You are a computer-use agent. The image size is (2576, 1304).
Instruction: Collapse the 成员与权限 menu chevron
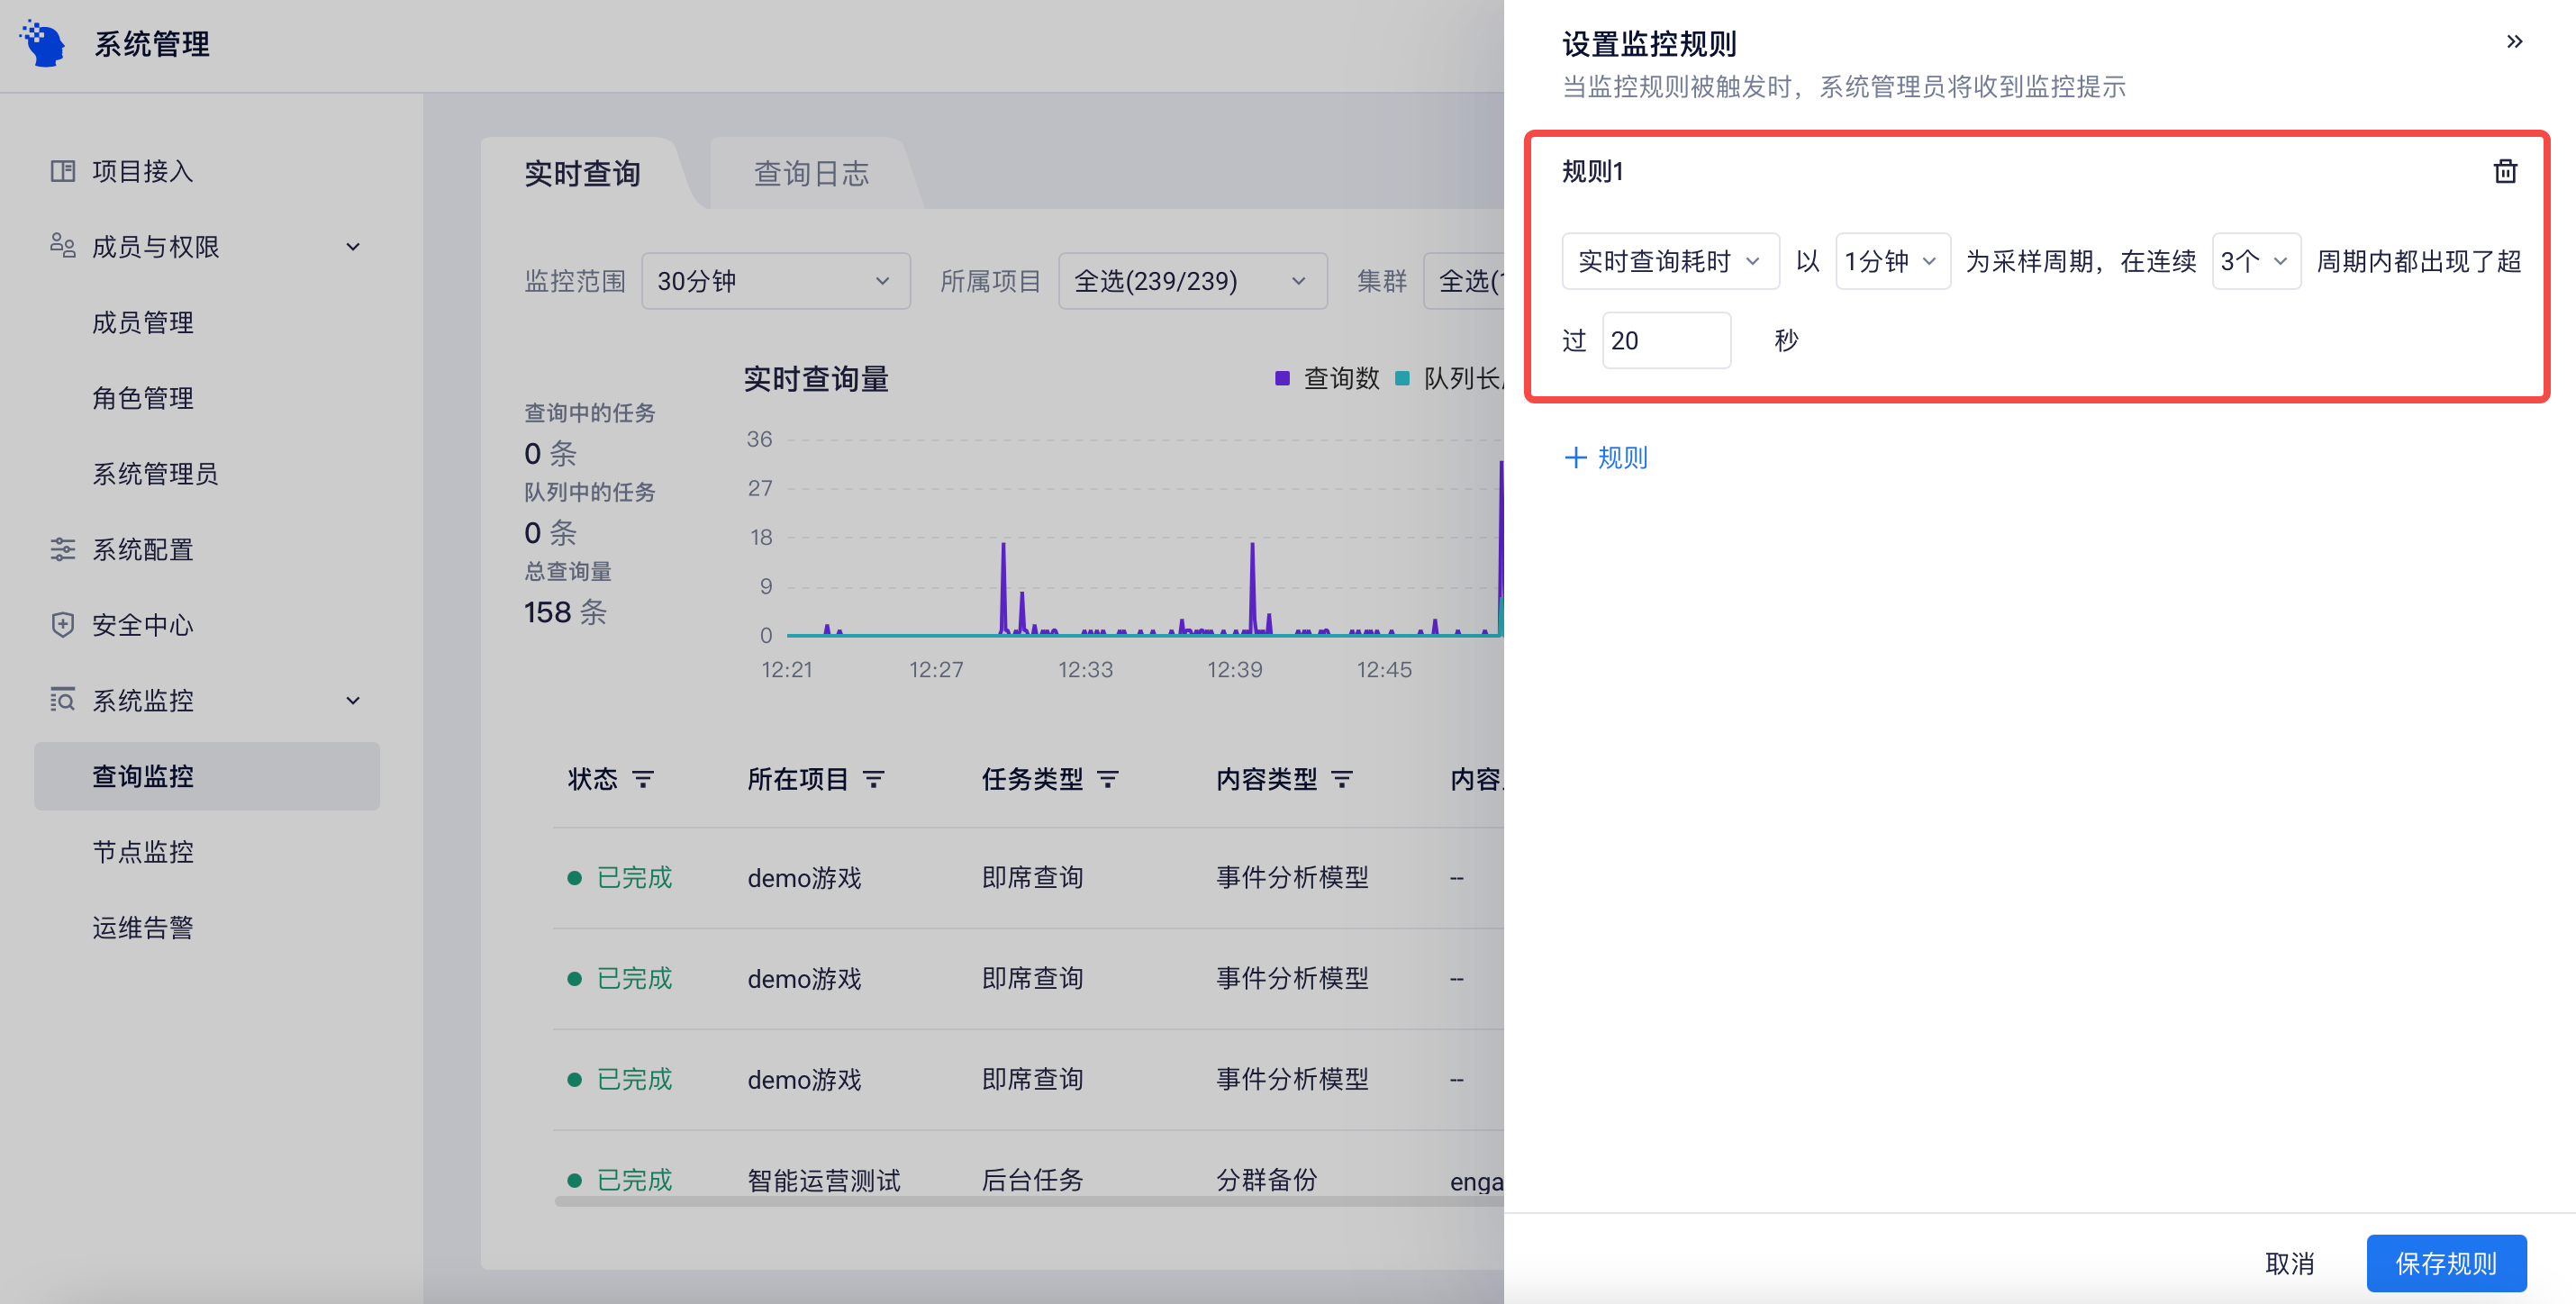[353, 247]
